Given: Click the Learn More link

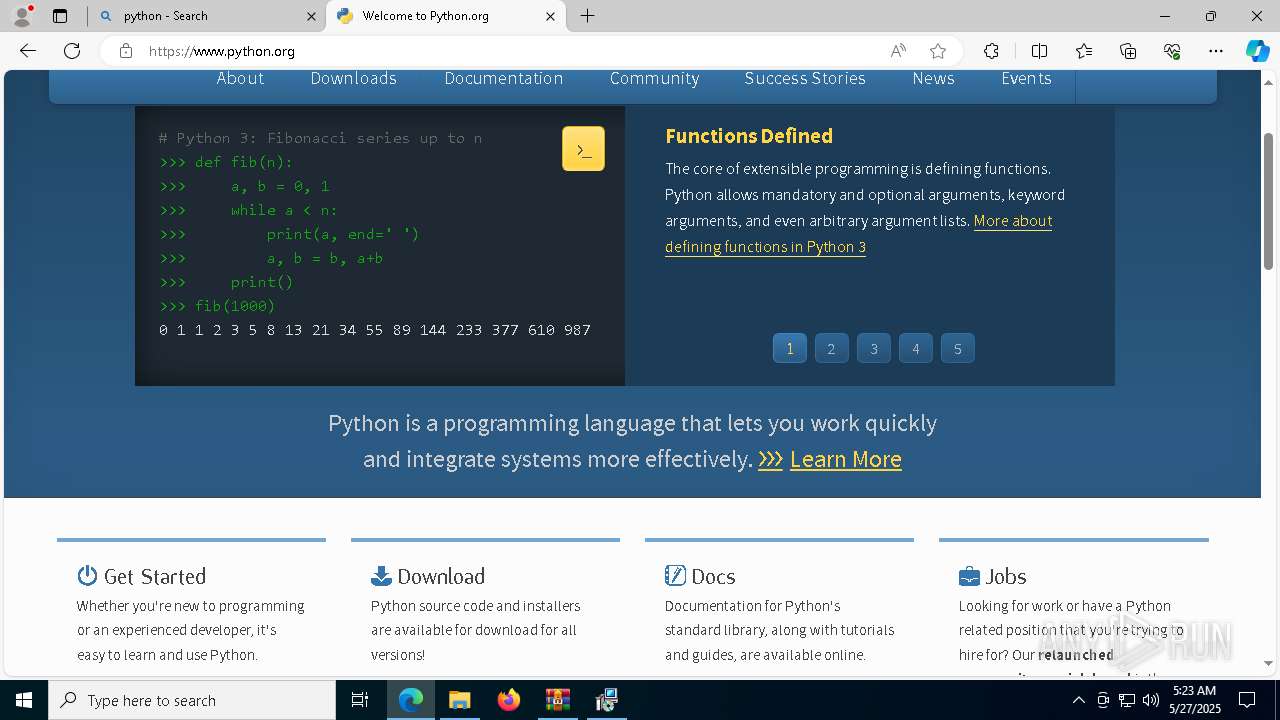Looking at the screenshot, I should pos(846,459).
